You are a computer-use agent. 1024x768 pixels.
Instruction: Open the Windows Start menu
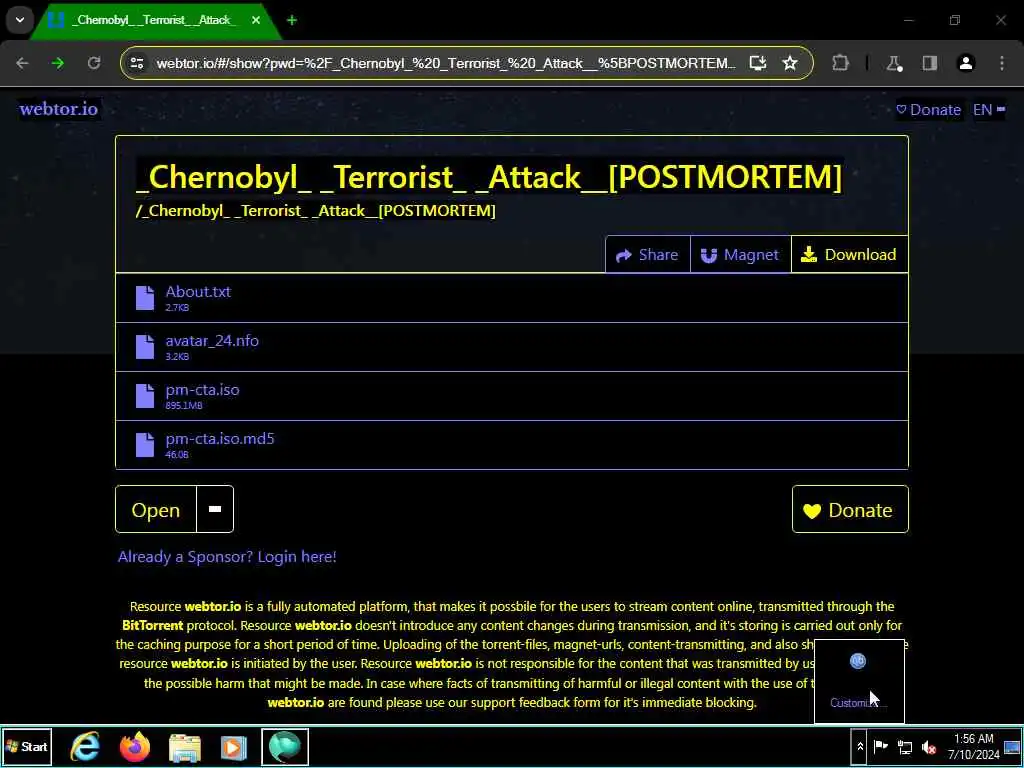[x=27, y=746]
